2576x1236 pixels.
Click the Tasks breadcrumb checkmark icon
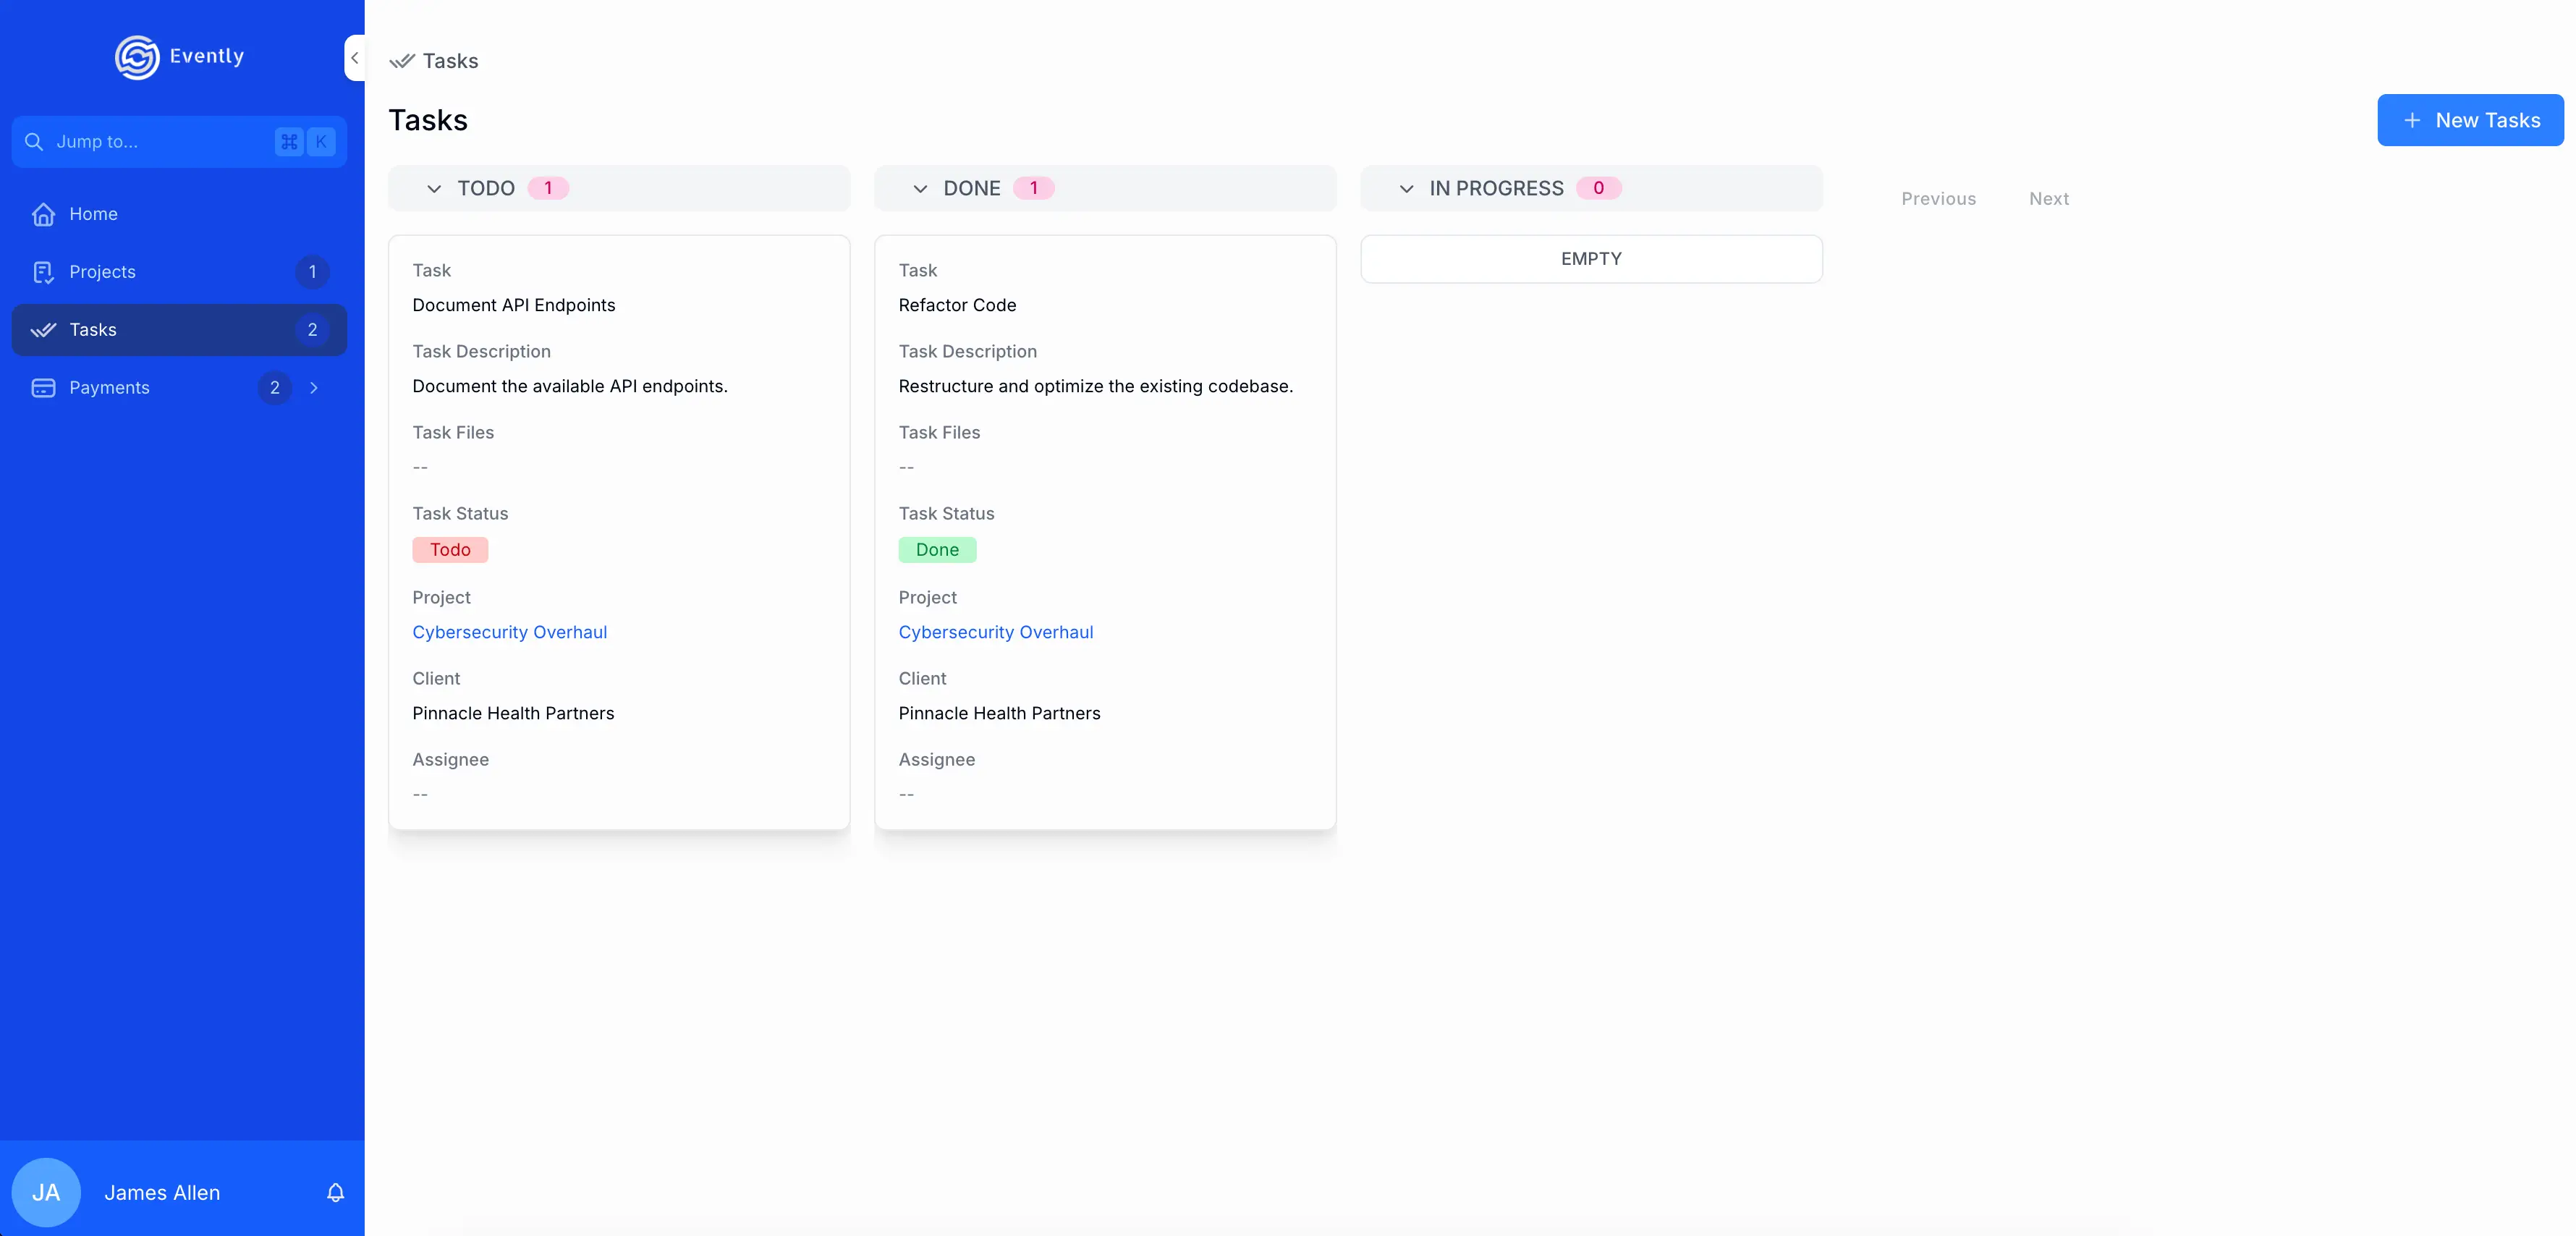(x=402, y=61)
